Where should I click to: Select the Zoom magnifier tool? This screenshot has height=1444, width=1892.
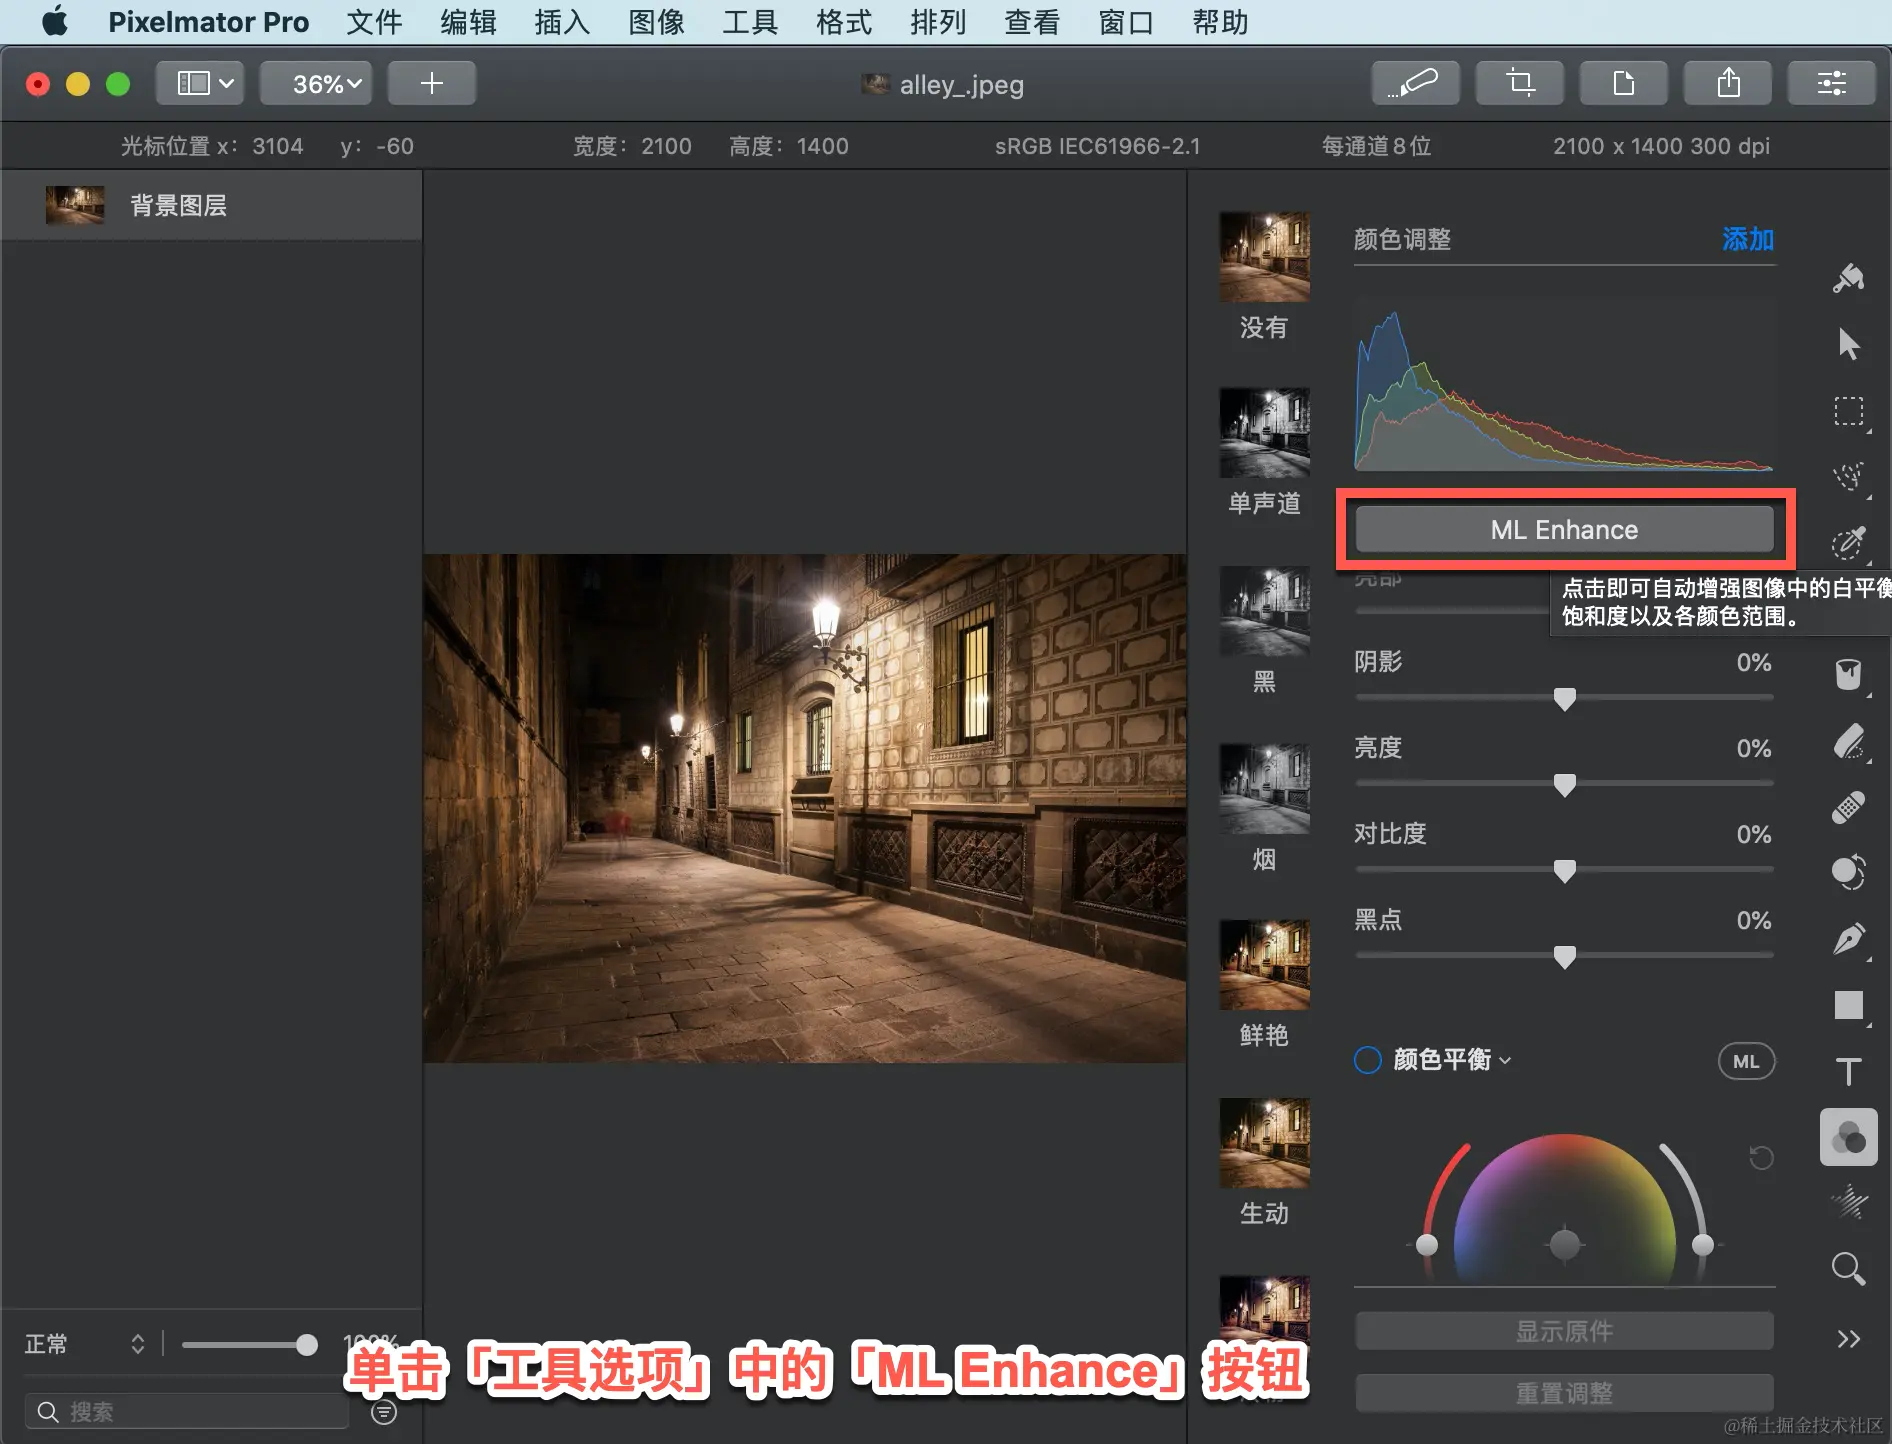point(1848,1269)
